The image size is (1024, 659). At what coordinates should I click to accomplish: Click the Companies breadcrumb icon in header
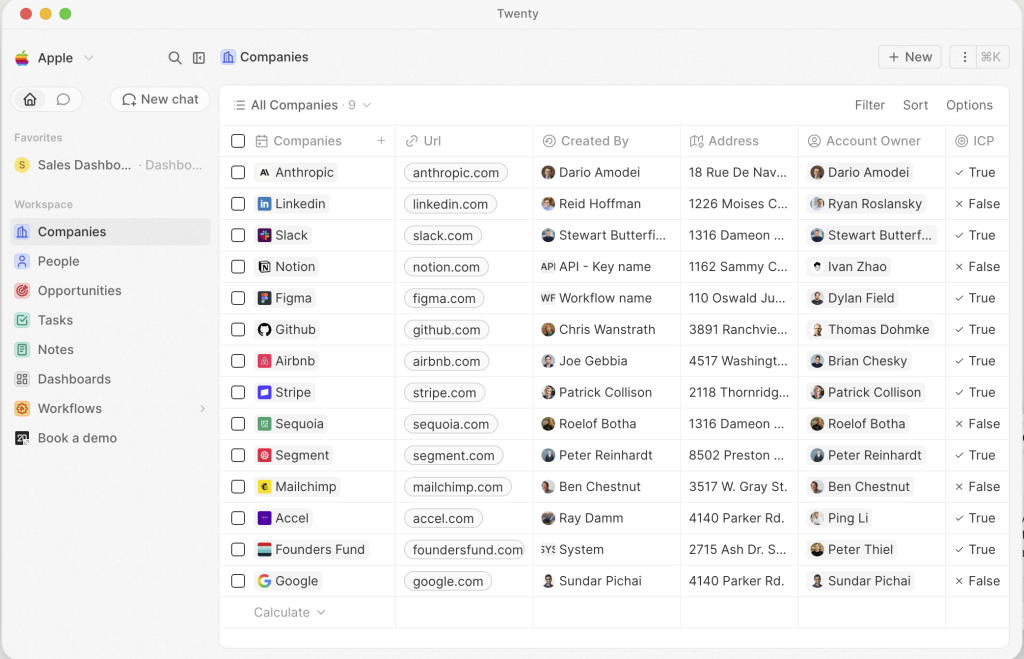[x=228, y=57]
